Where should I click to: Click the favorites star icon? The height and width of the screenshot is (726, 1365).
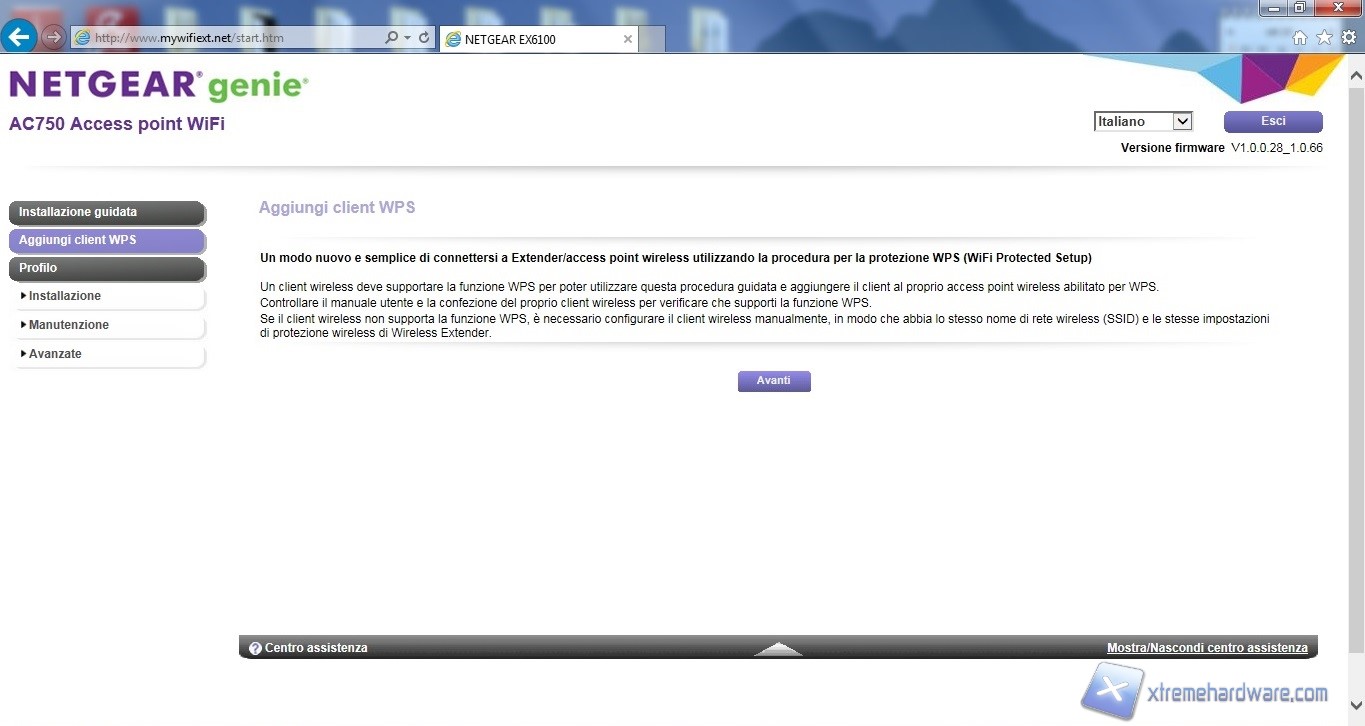point(1324,38)
